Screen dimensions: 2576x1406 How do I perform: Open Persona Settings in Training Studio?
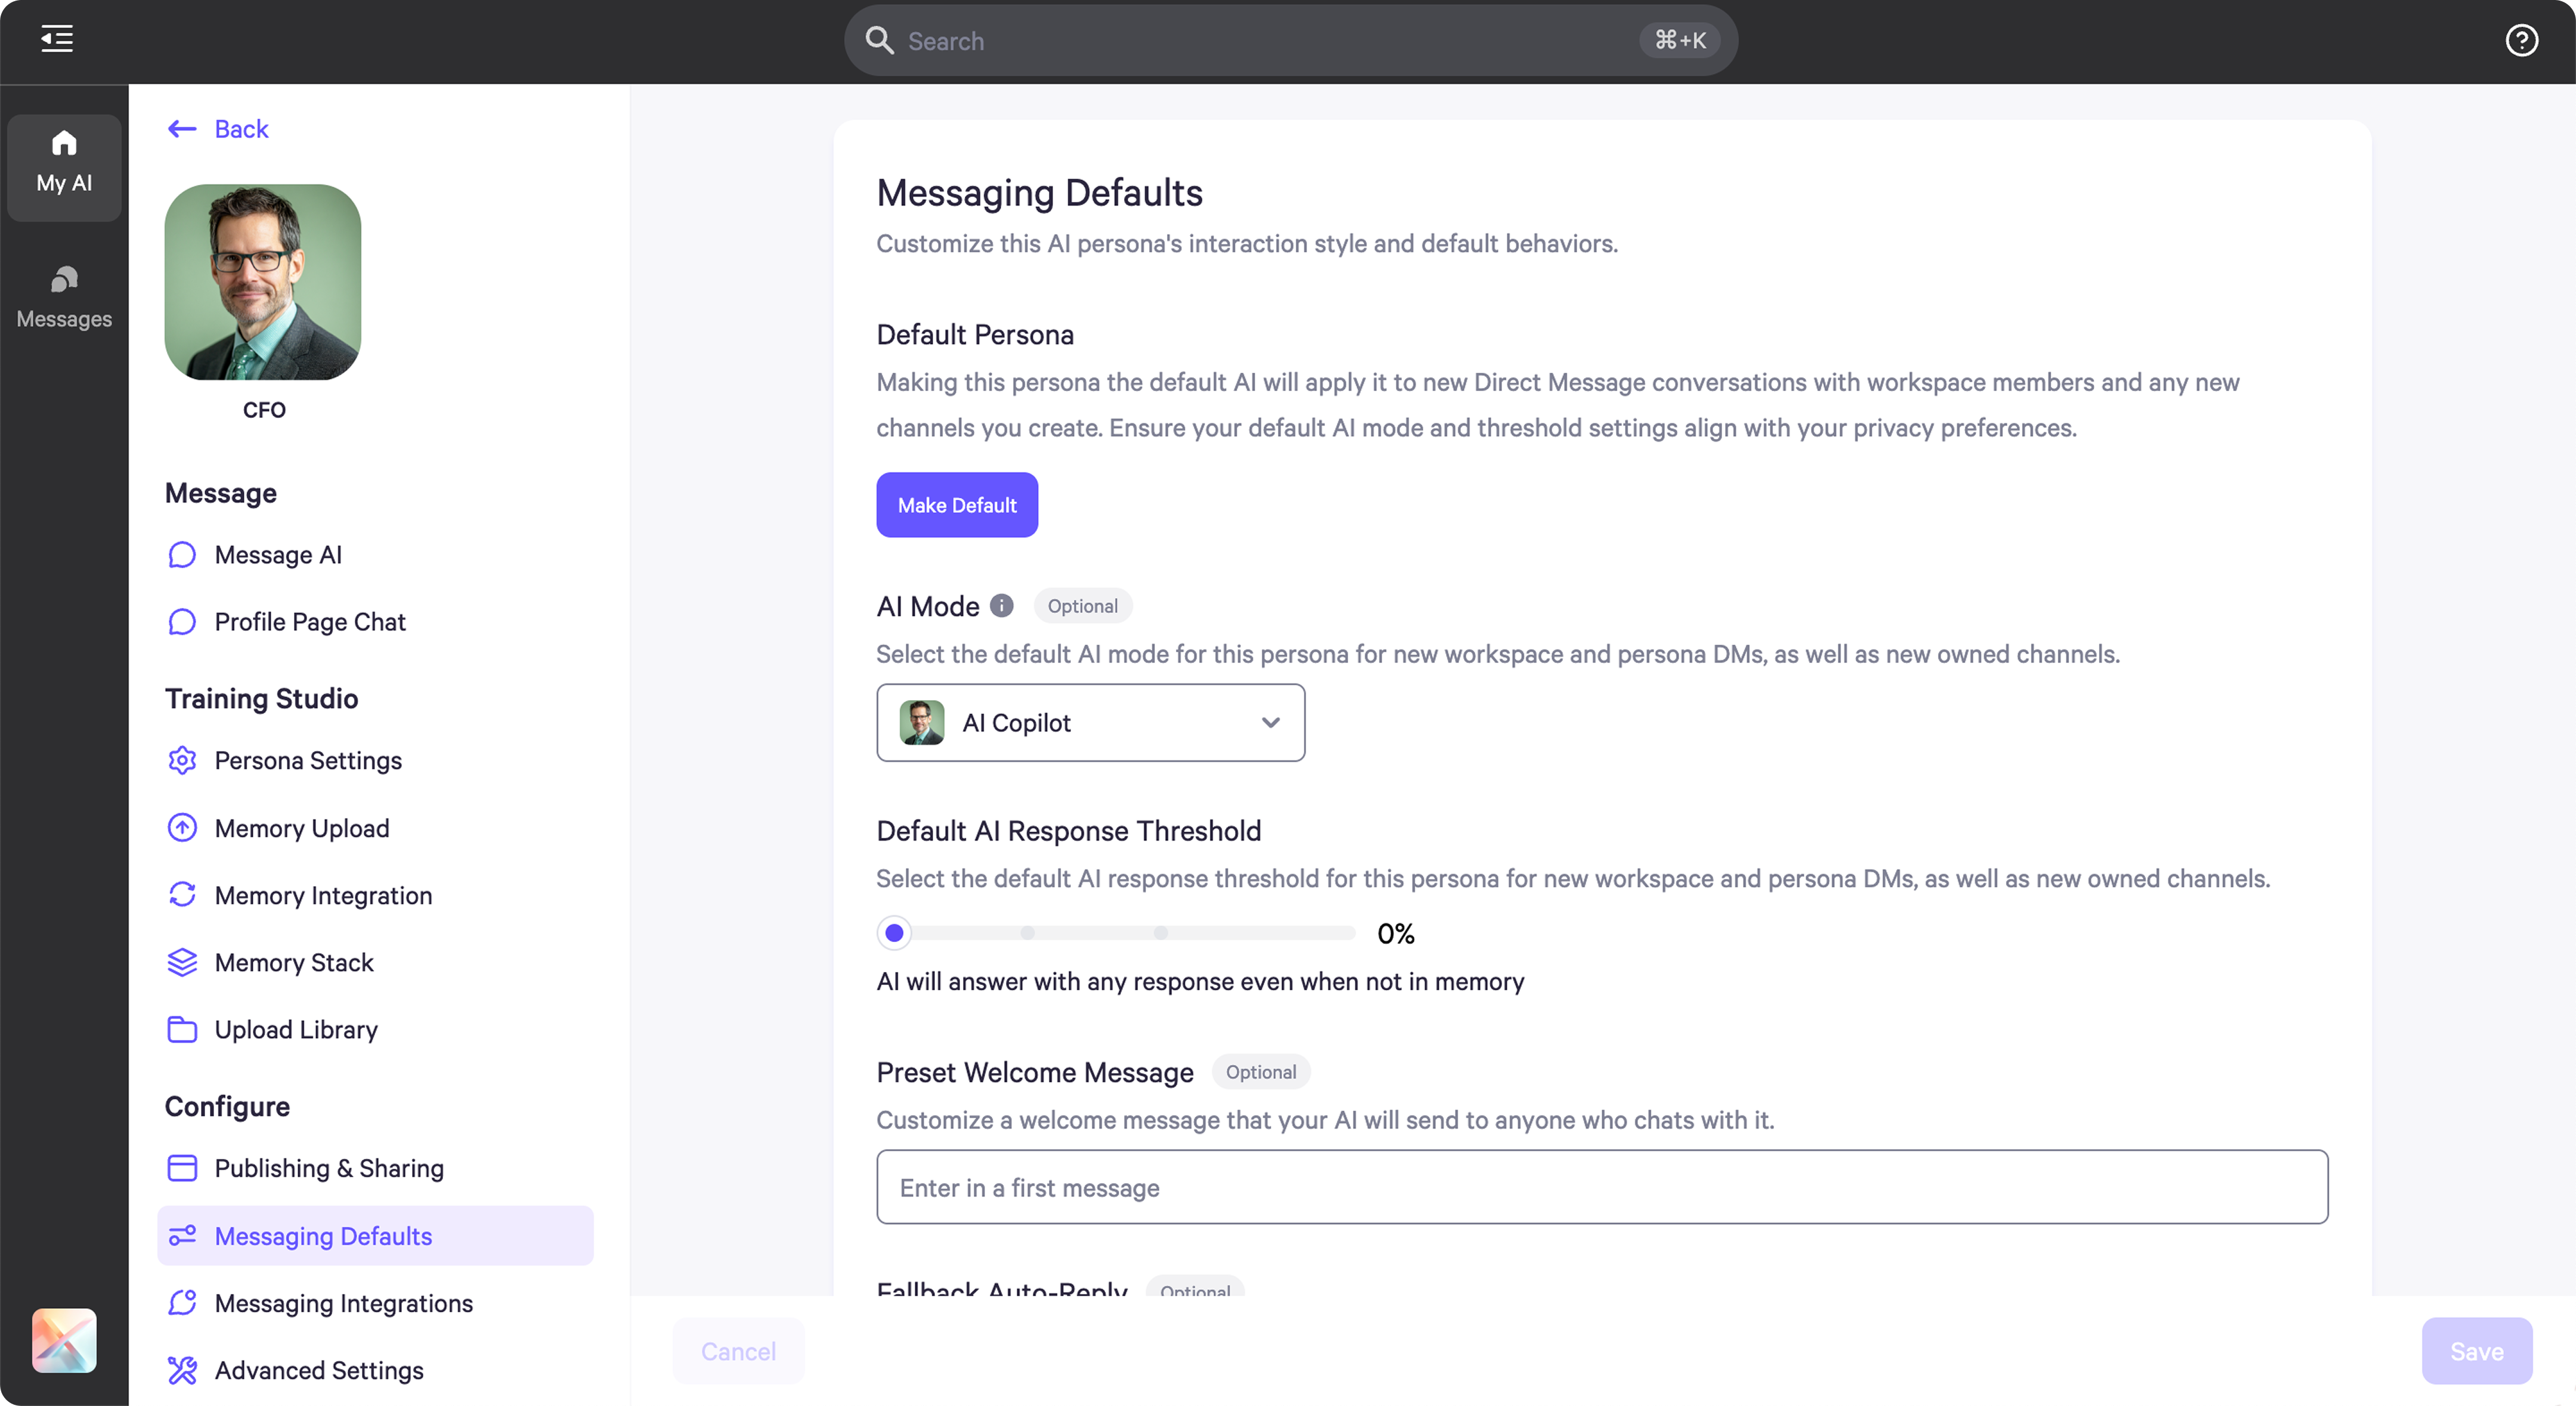click(x=307, y=760)
